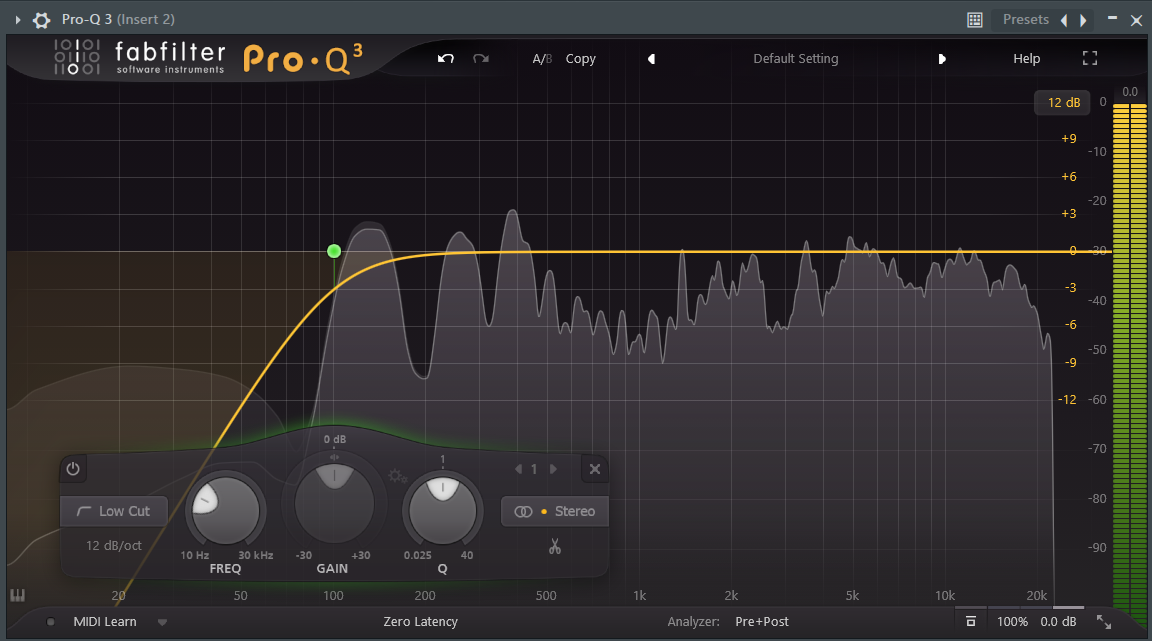The image size is (1152, 641).
Task: Open the Default Setting preset menu
Action: pyautogui.click(x=796, y=59)
